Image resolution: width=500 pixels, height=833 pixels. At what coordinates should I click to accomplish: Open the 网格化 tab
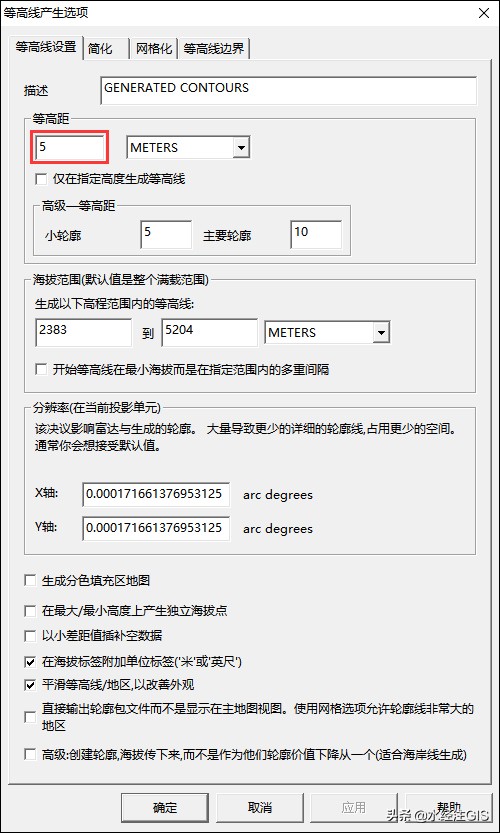(x=154, y=49)
